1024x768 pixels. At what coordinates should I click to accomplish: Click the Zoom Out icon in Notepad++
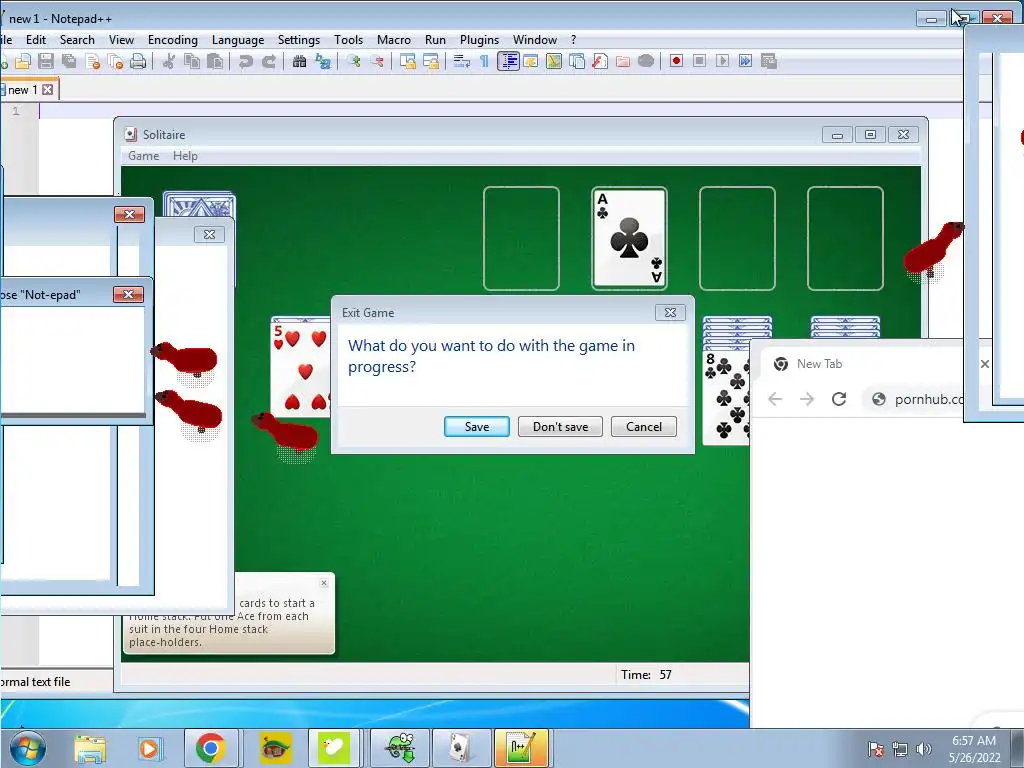377,61
